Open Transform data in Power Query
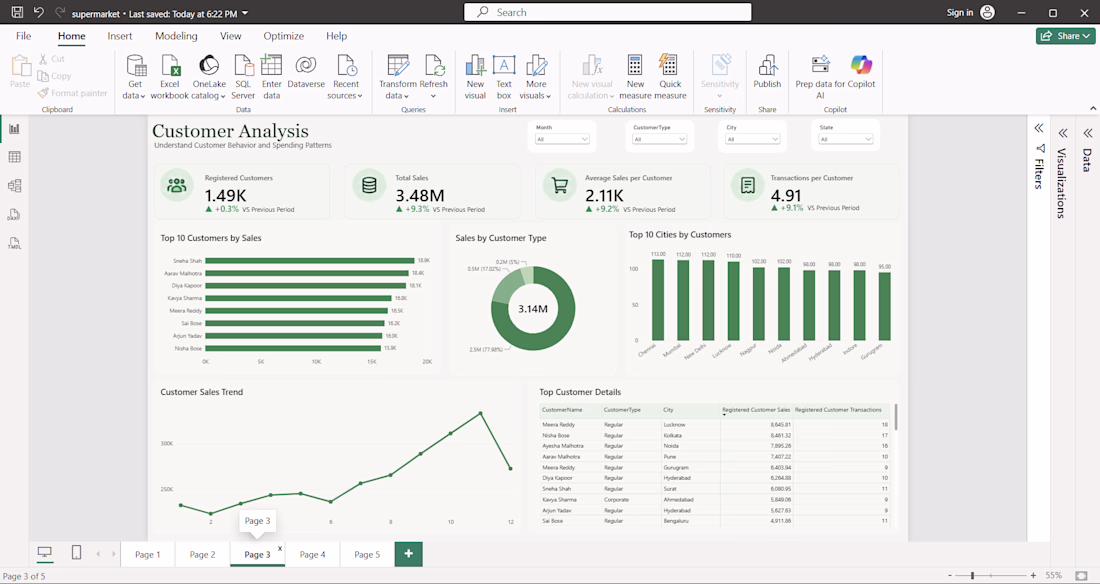 tap(398, 77)
